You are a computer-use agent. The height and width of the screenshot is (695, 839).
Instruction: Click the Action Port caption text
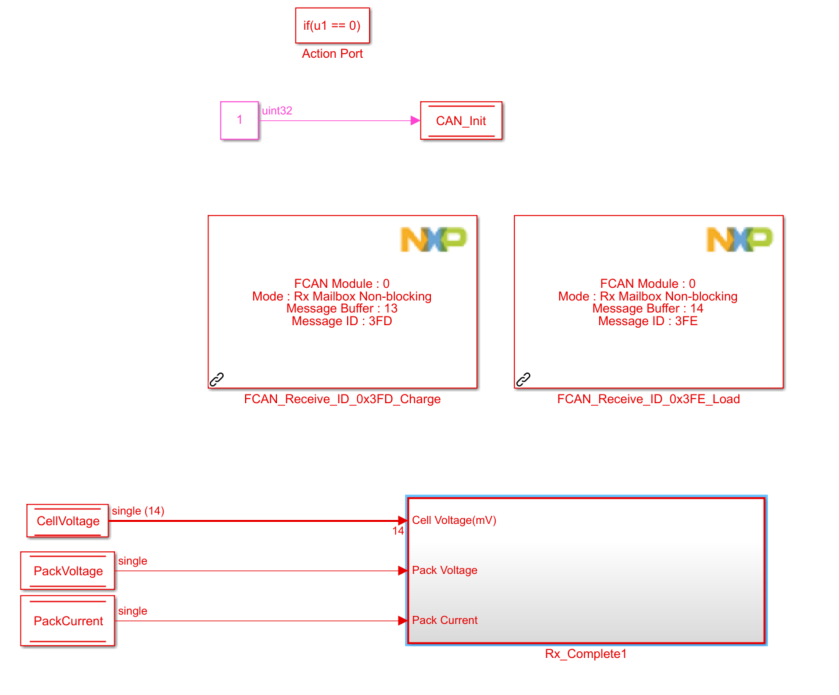331,53
